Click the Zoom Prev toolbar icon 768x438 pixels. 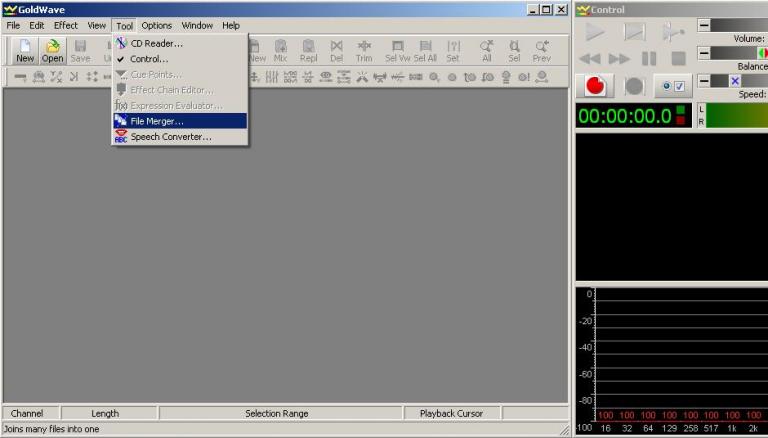[541, 51]
